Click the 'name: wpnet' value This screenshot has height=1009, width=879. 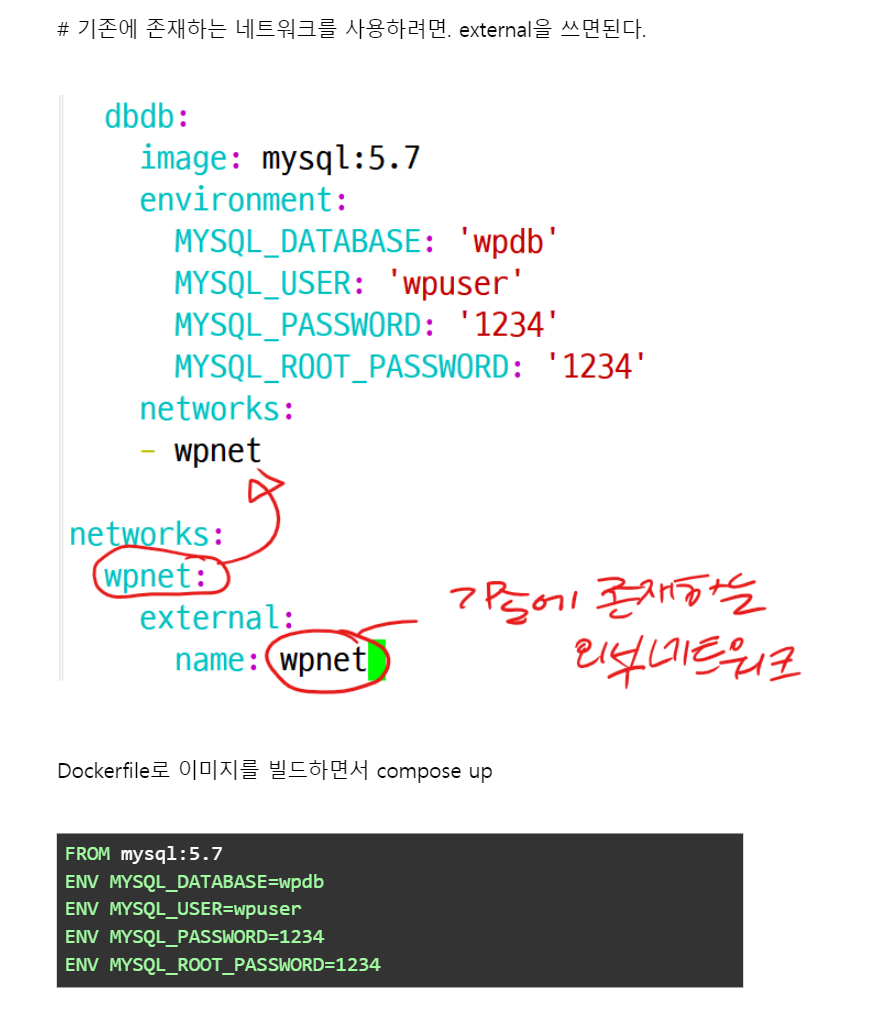322,660
